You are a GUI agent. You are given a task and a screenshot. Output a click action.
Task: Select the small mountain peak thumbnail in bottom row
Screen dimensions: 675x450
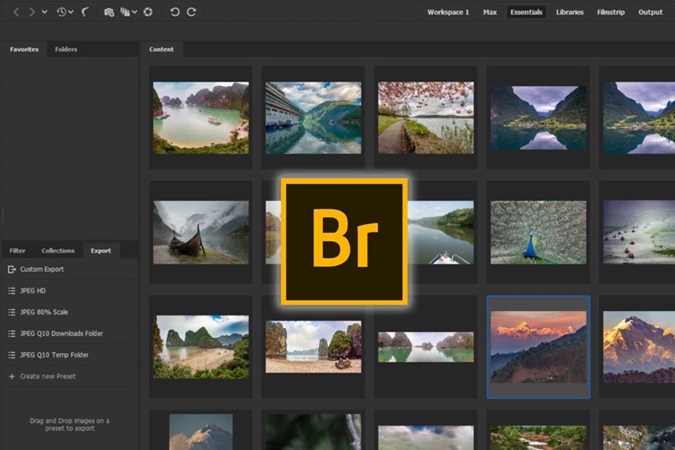(x=201, y=432)
